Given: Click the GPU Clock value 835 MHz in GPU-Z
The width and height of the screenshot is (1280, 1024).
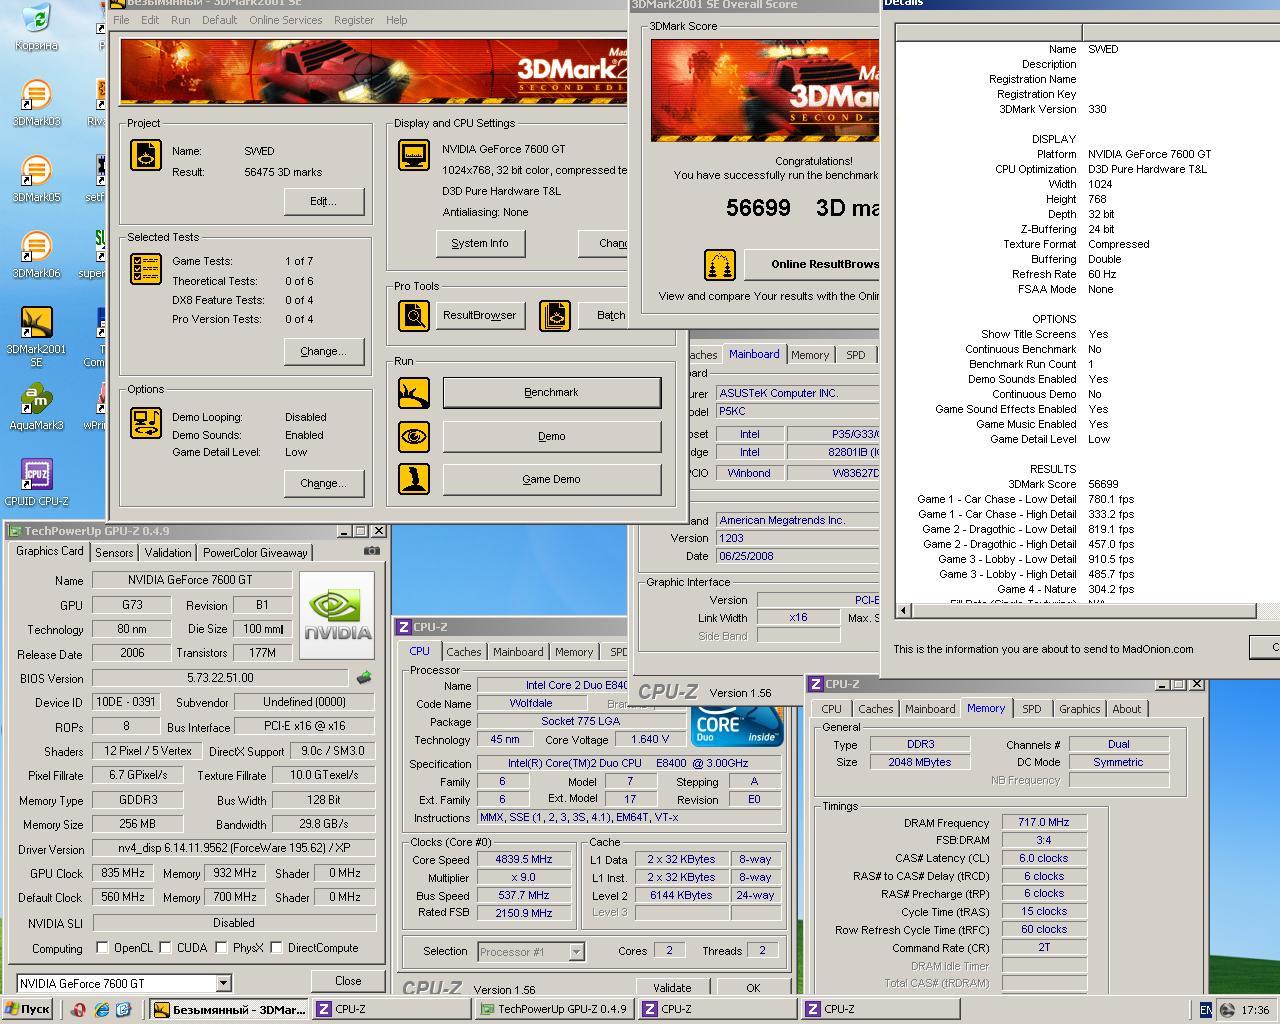Looking at the screenshot, I should pos(123,873).
